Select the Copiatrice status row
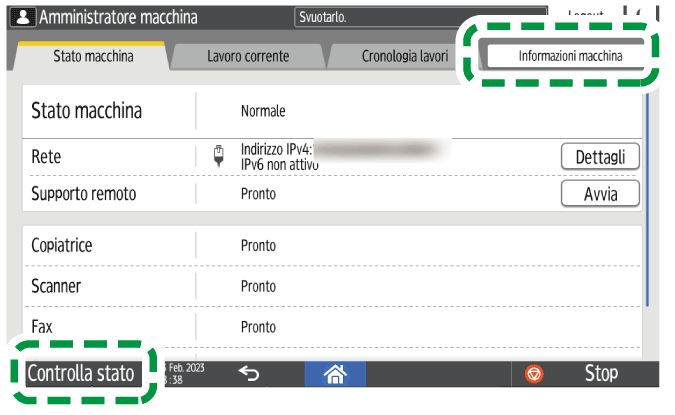 pos(330,245)
